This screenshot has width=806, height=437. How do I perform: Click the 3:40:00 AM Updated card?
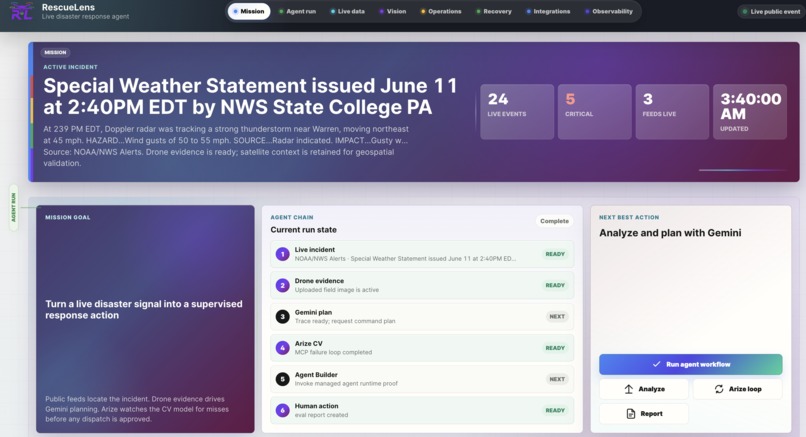750,112
